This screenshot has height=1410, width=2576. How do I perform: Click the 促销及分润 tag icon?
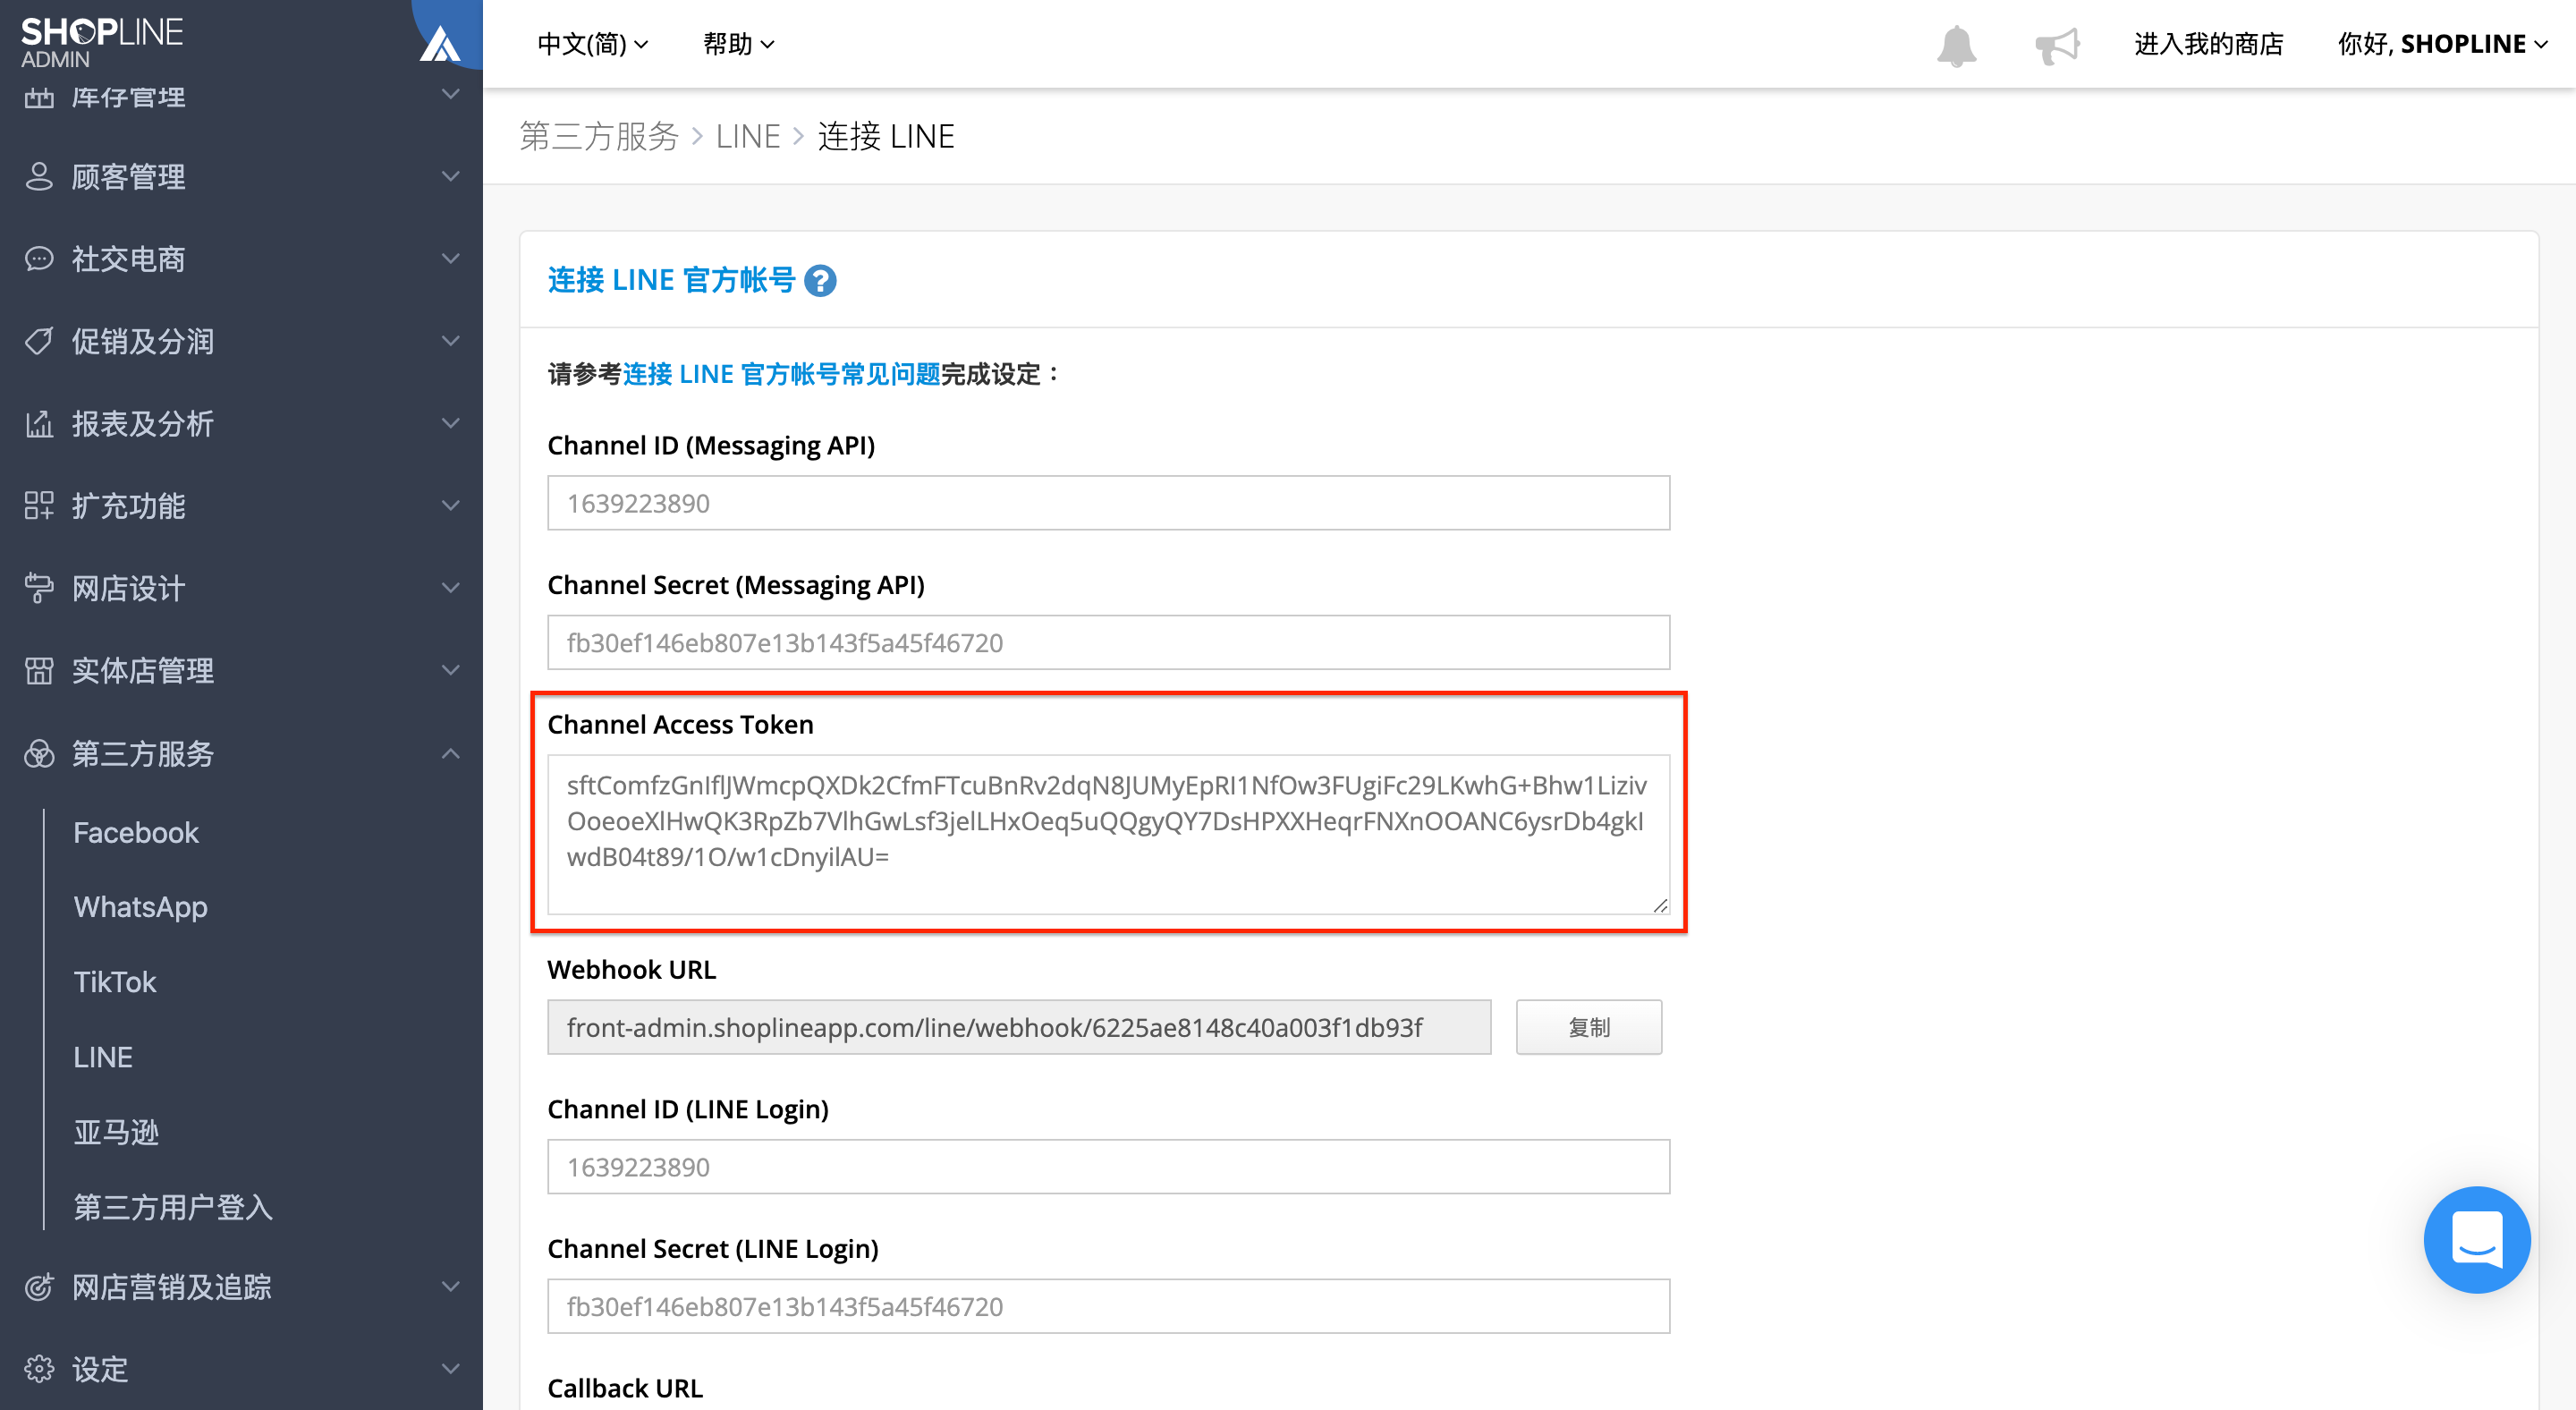(x=39, y=342)
